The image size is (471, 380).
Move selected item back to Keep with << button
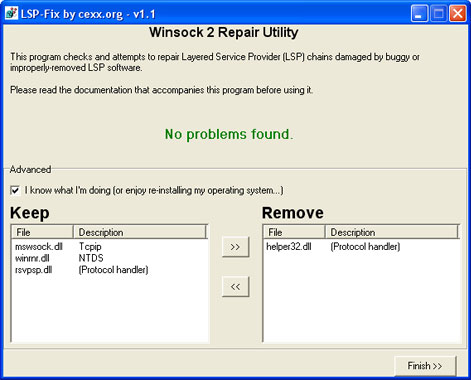[x=235, y=286]
